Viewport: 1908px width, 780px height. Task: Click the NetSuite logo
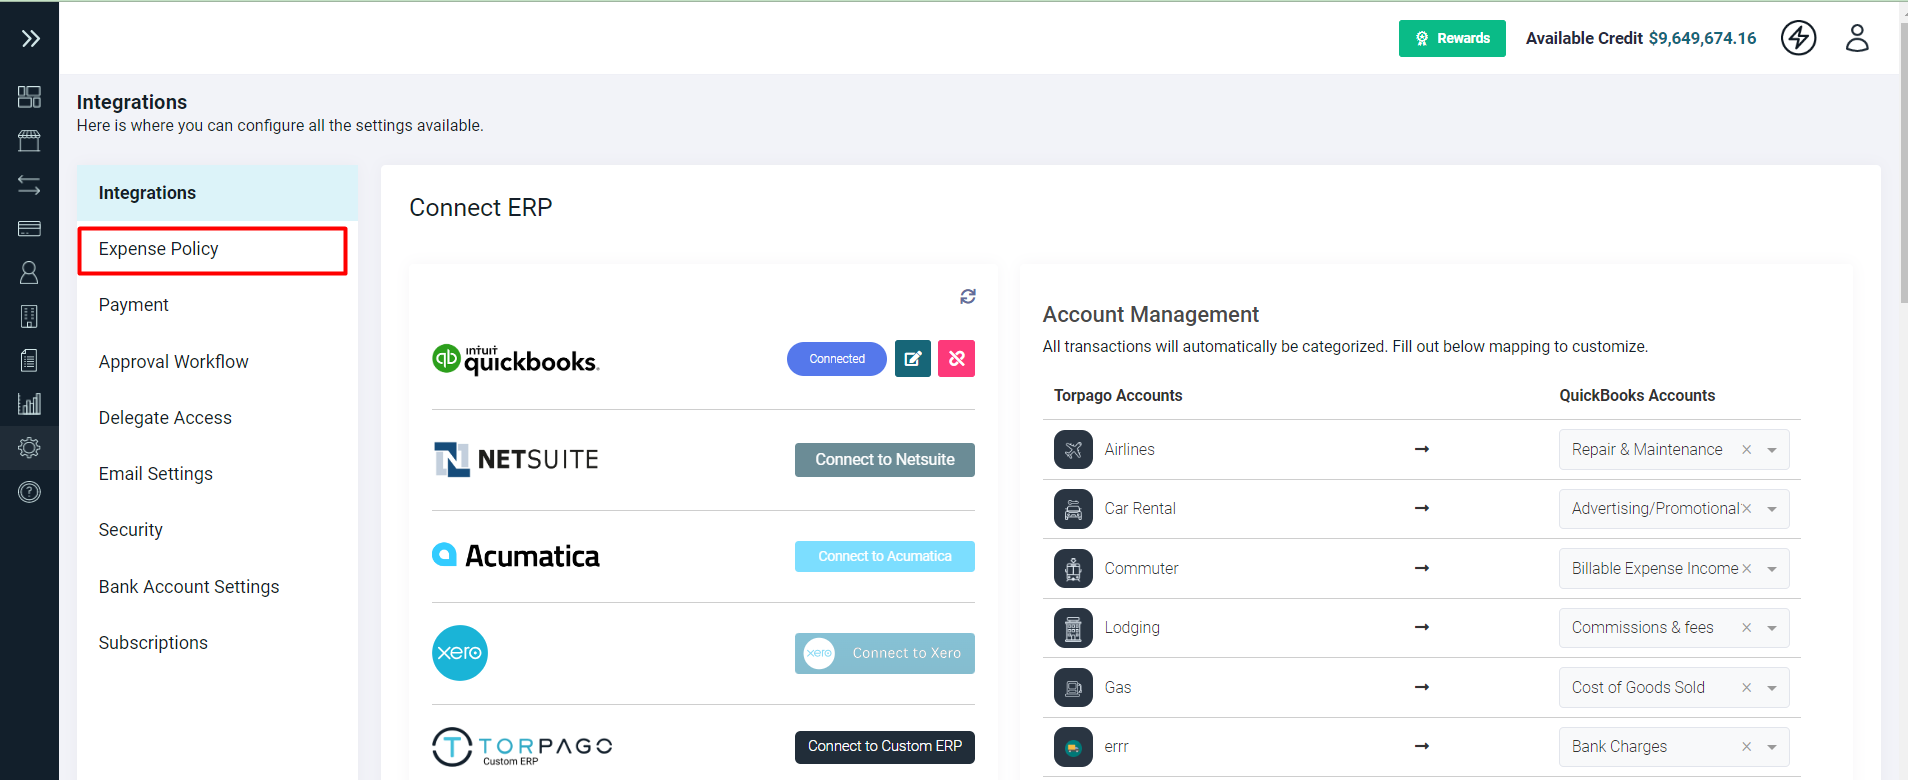(516, 459)
